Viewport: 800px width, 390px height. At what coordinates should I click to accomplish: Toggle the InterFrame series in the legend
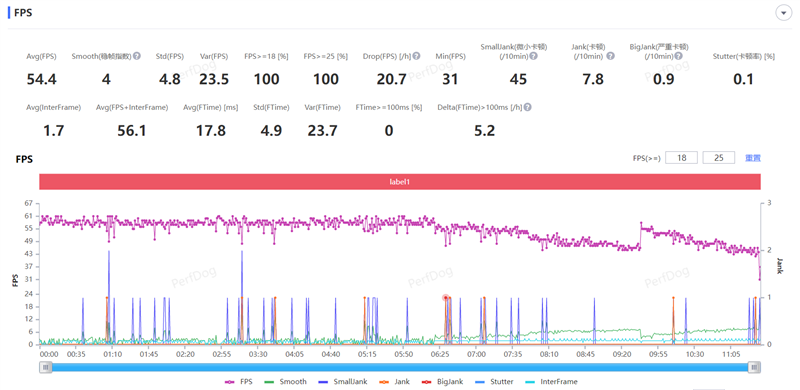click(x=552, y=381)
